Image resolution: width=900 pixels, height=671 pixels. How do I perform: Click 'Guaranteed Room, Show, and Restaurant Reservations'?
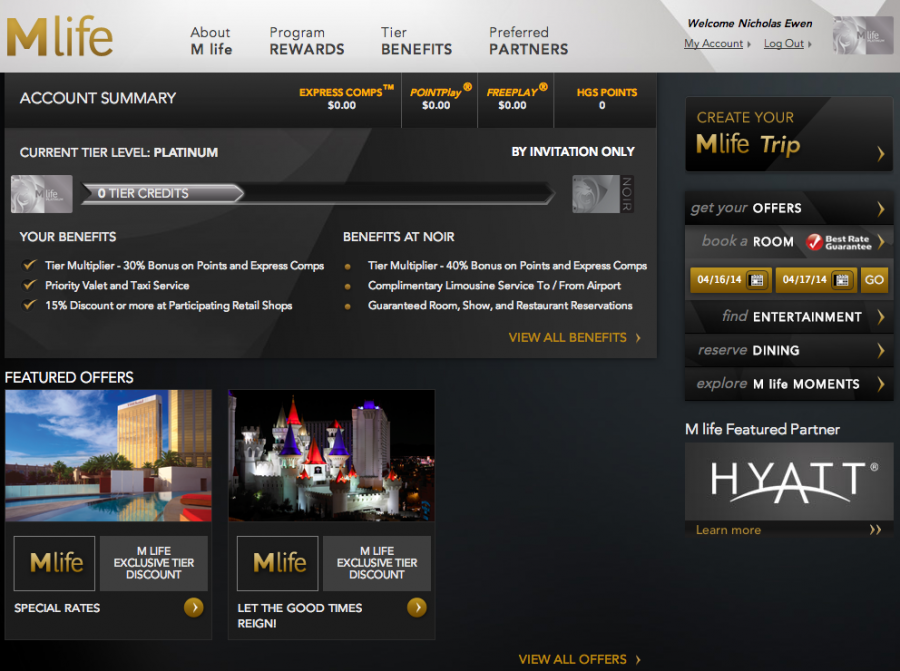(500, 306)
